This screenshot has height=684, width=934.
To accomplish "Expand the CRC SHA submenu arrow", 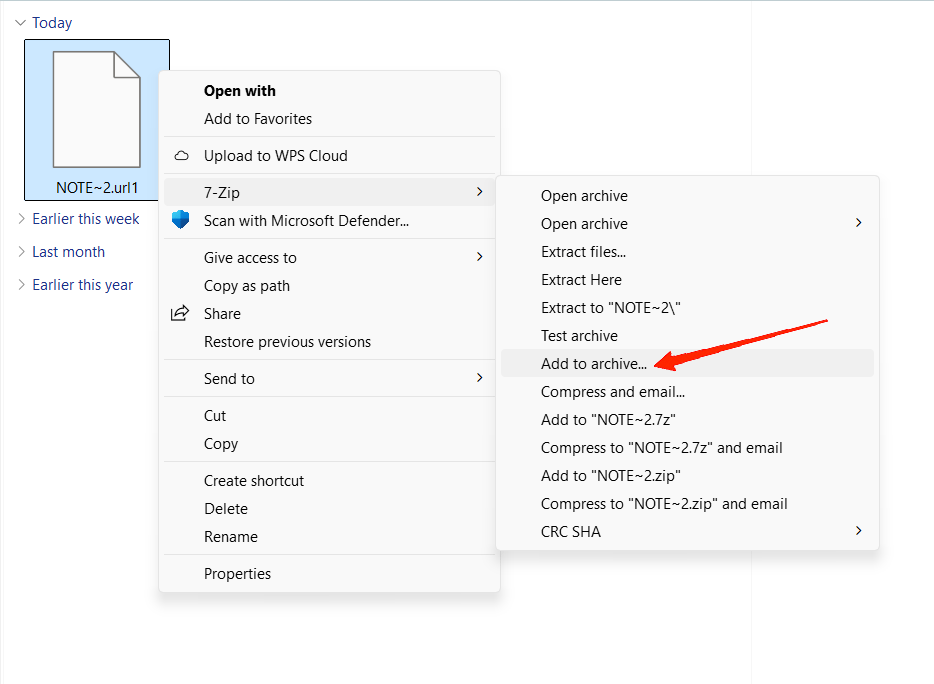I will click(x=858, y=531).
